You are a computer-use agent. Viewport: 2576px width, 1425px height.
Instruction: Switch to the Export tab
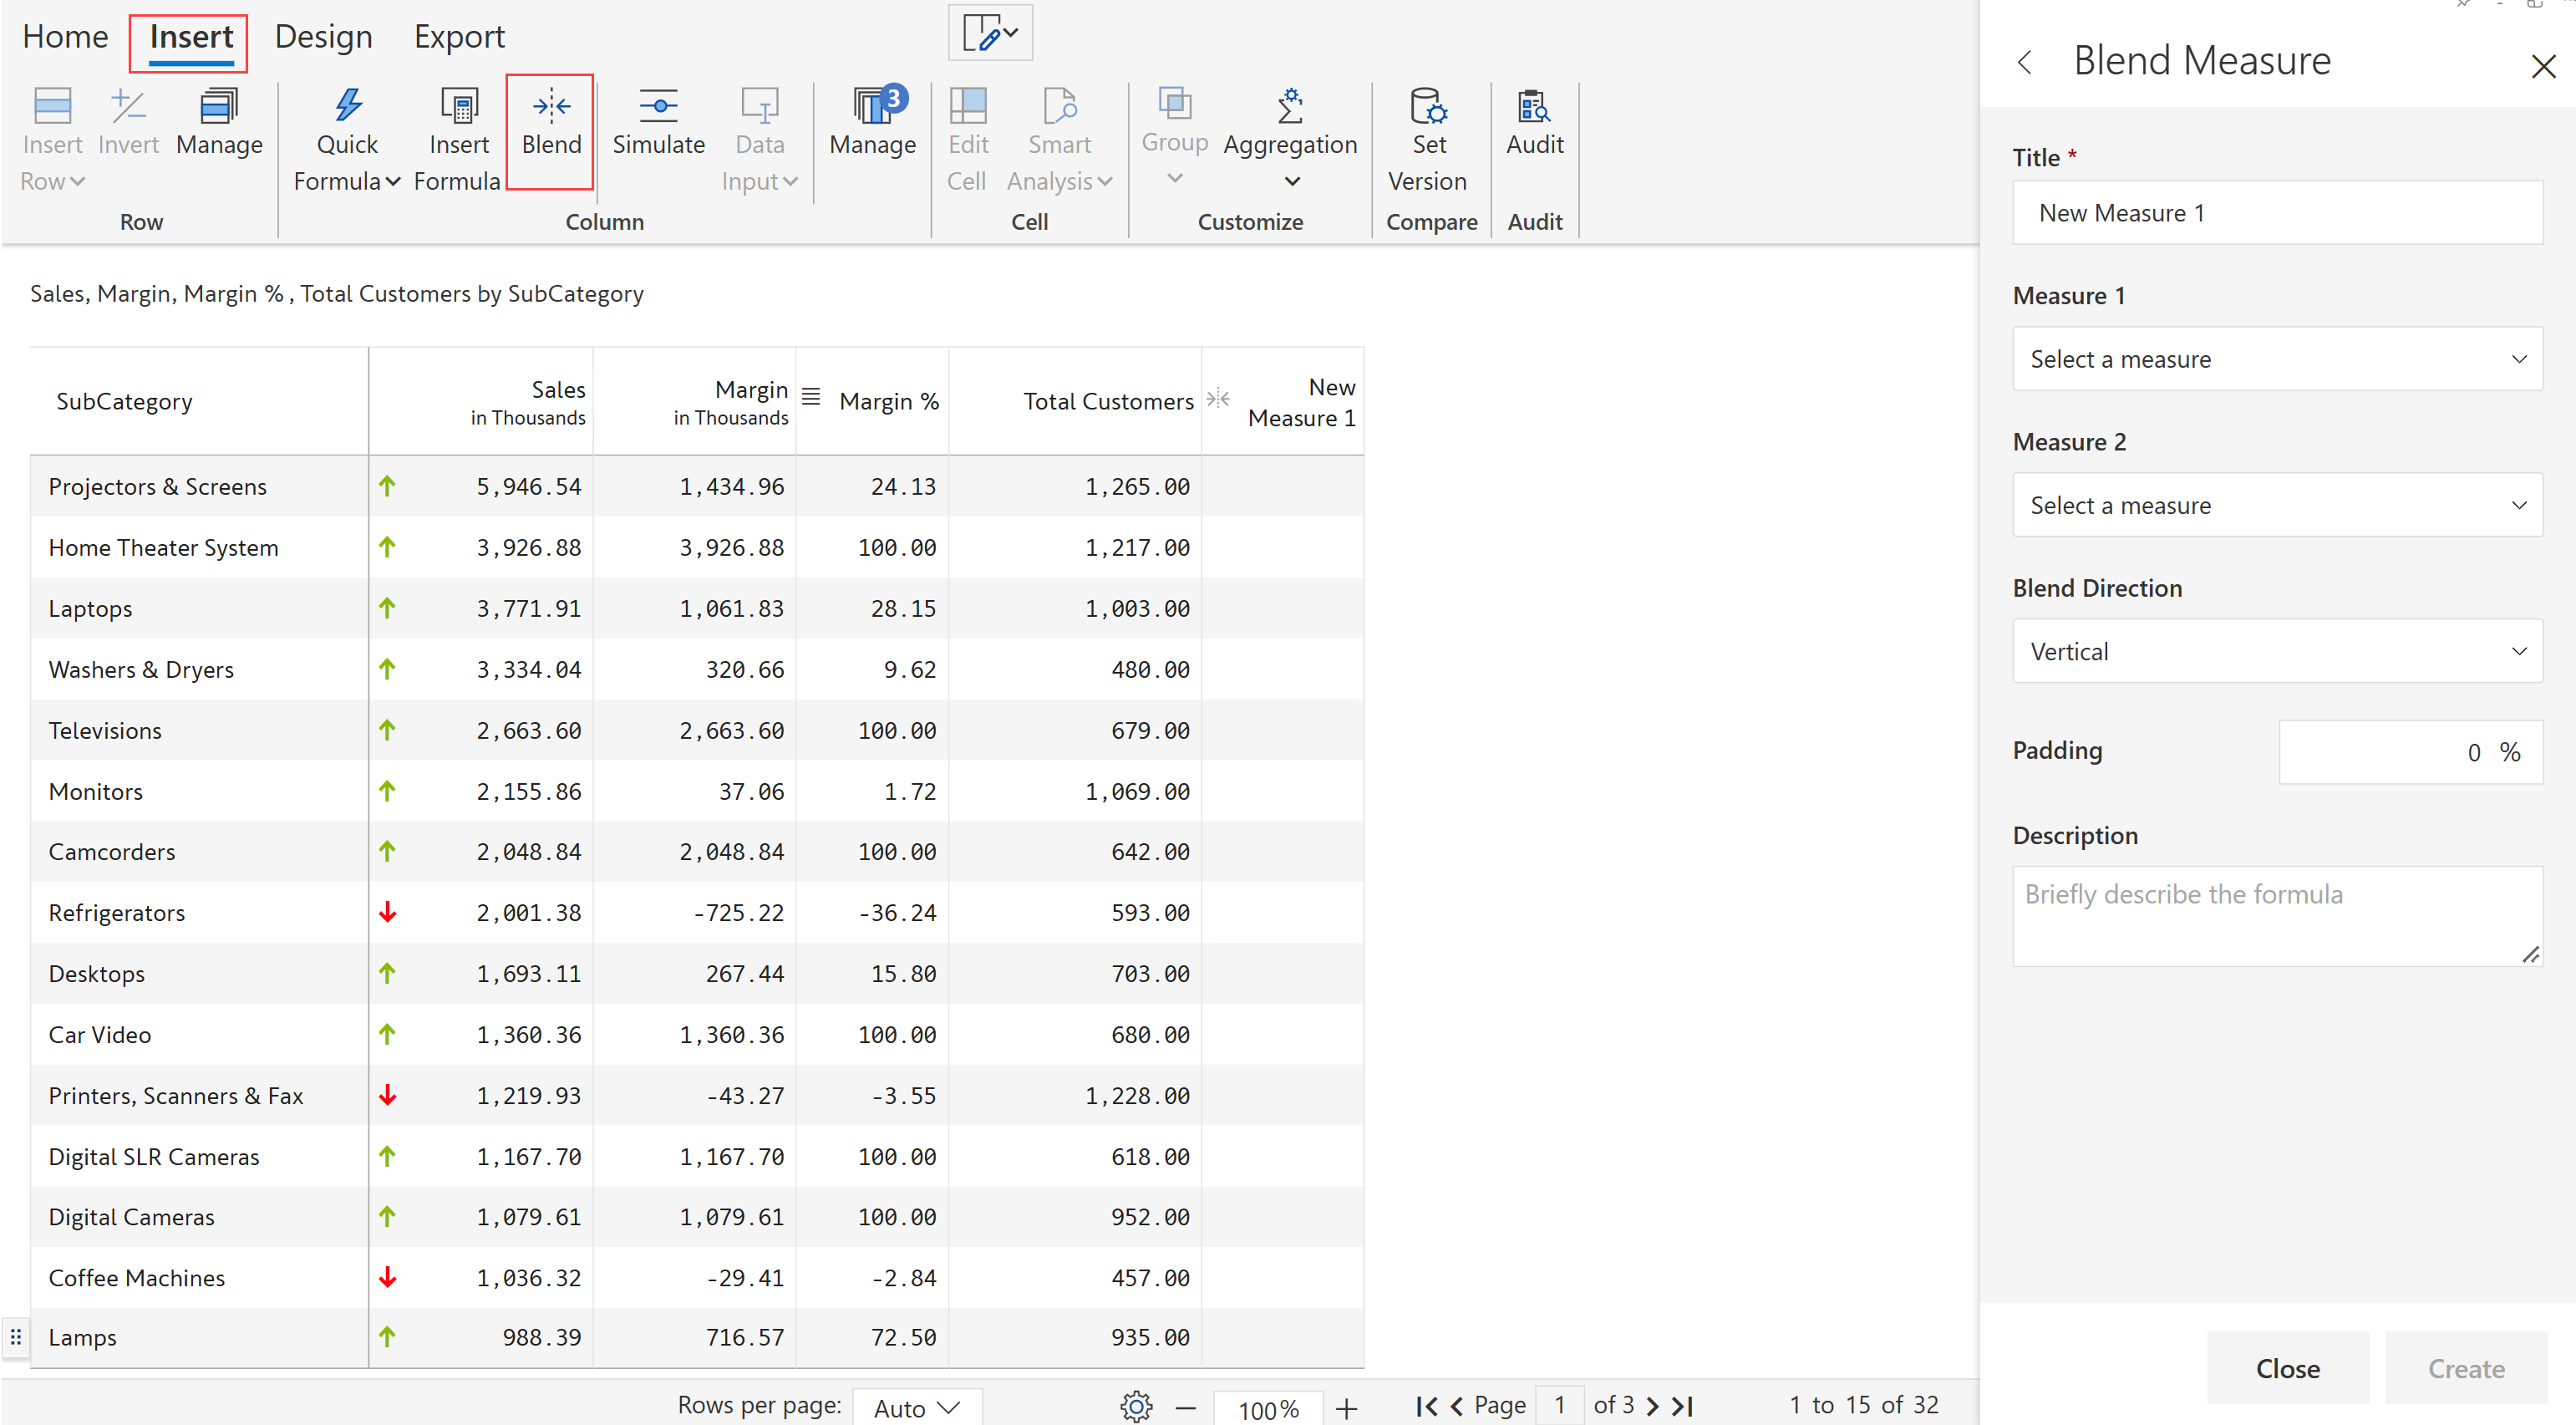(459, 37)
